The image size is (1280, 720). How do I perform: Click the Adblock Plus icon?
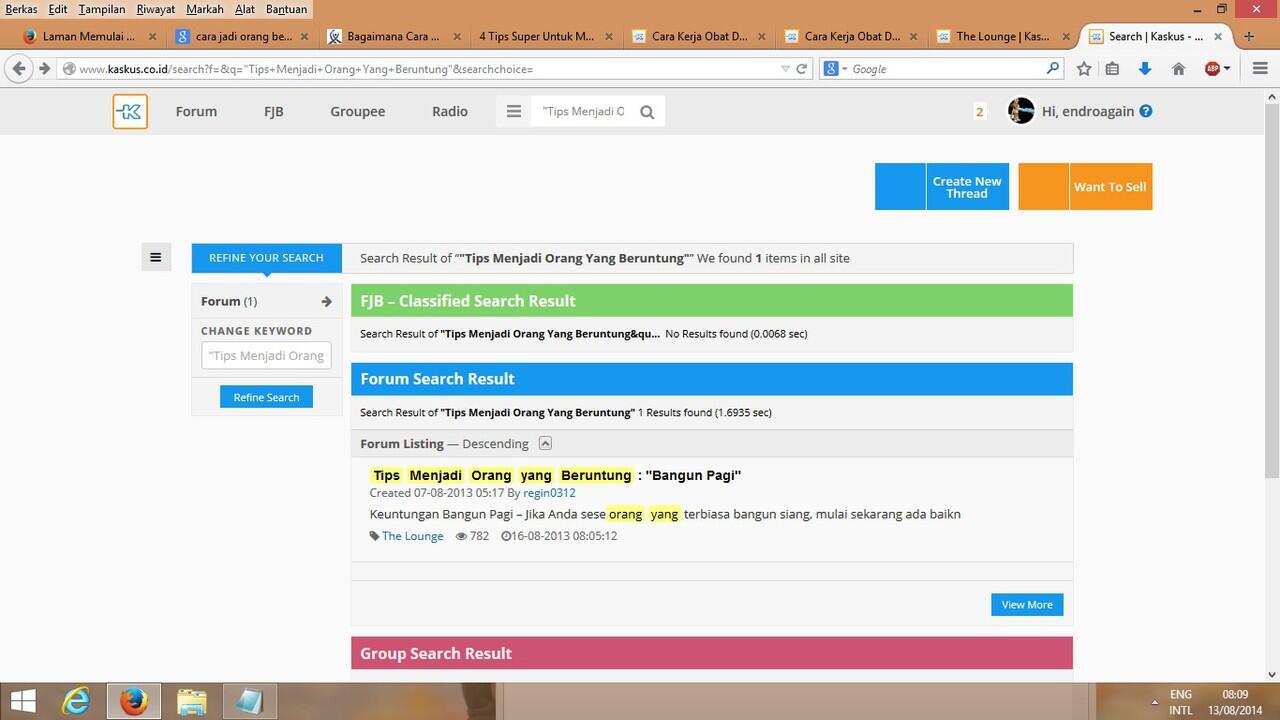pyautogui.click(x=1212, y=69)
